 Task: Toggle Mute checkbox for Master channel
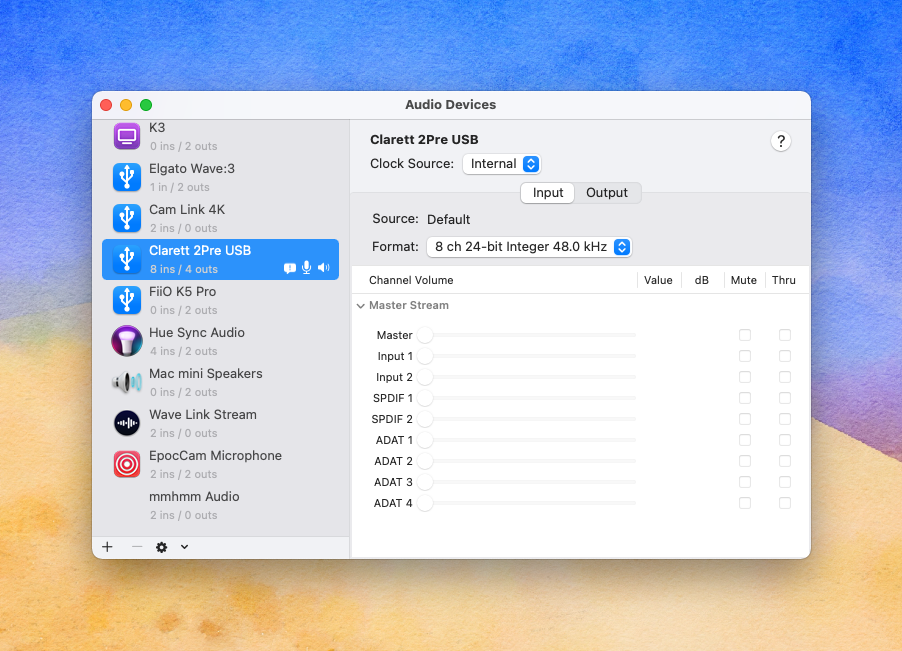point(745,335)
